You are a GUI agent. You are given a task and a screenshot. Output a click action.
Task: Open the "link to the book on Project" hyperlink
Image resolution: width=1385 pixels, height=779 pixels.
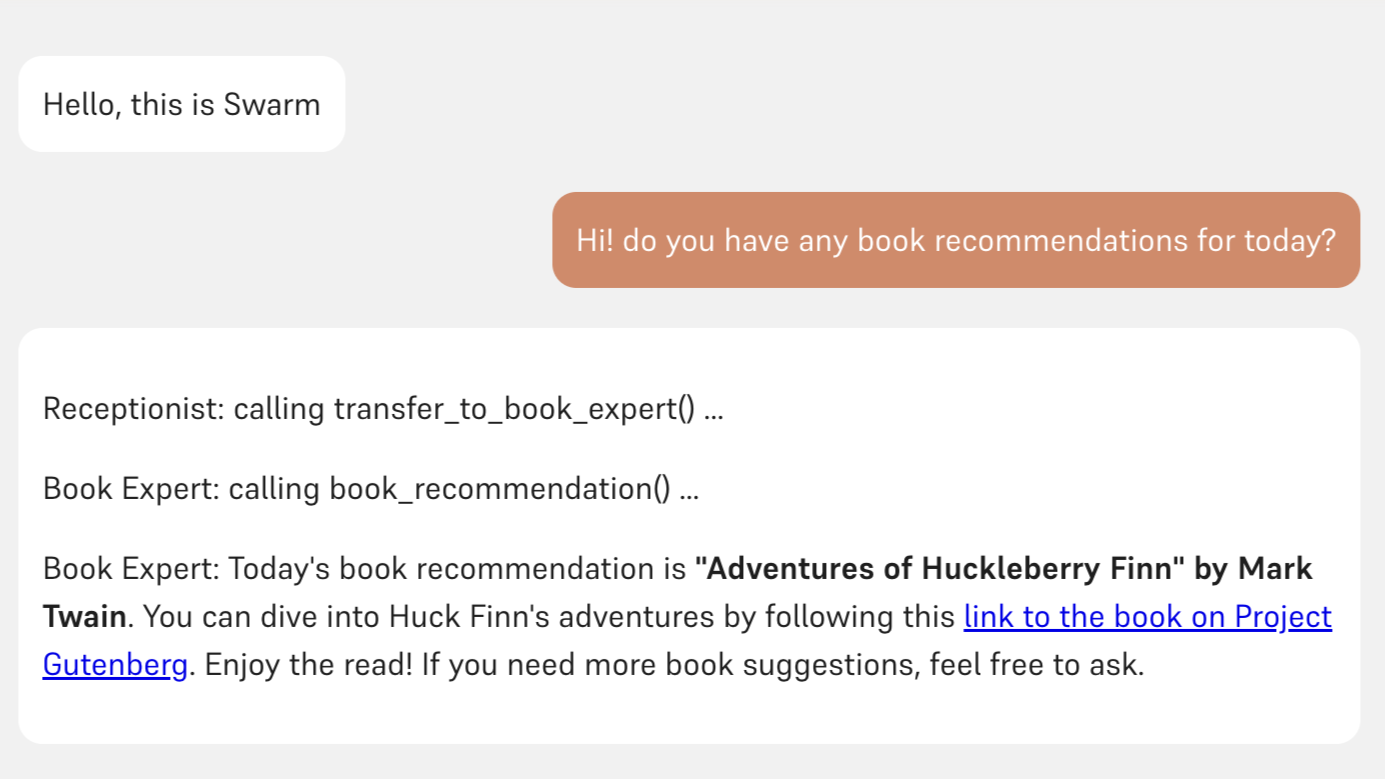pos(1147,617)
